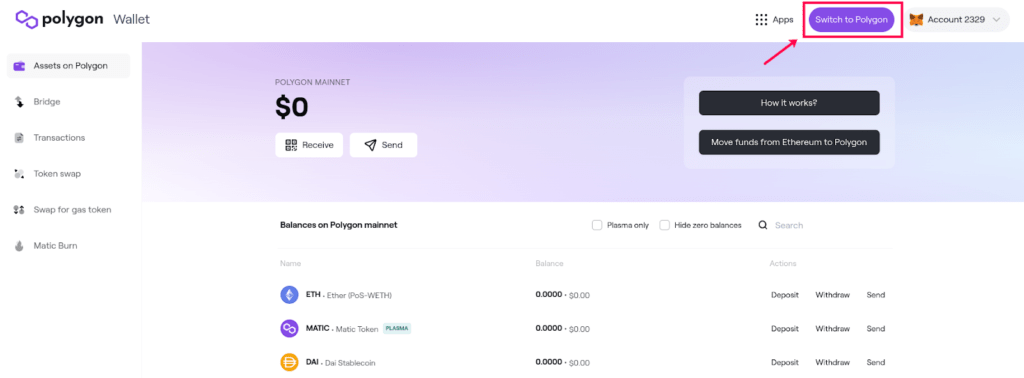
Task: Enable the Plasma only checkbox
Action: click(596, 225)
